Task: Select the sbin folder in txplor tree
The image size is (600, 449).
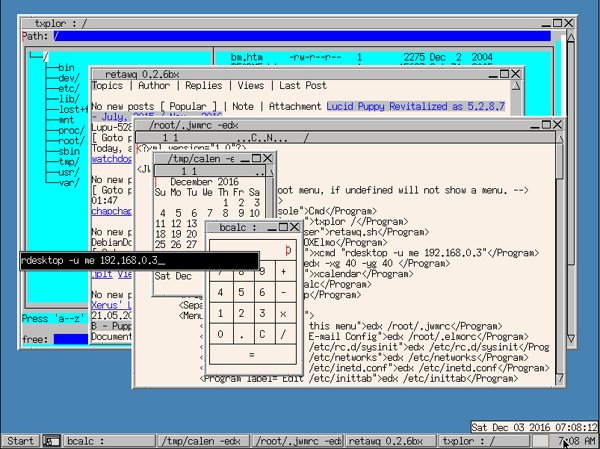Action: pyautogui.click(x=69, y=151)
